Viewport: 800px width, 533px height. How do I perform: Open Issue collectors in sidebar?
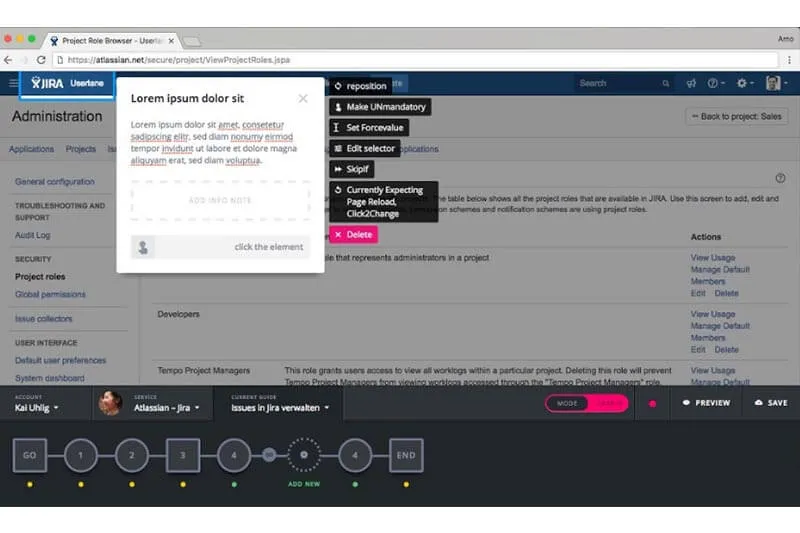coord(43,319)
